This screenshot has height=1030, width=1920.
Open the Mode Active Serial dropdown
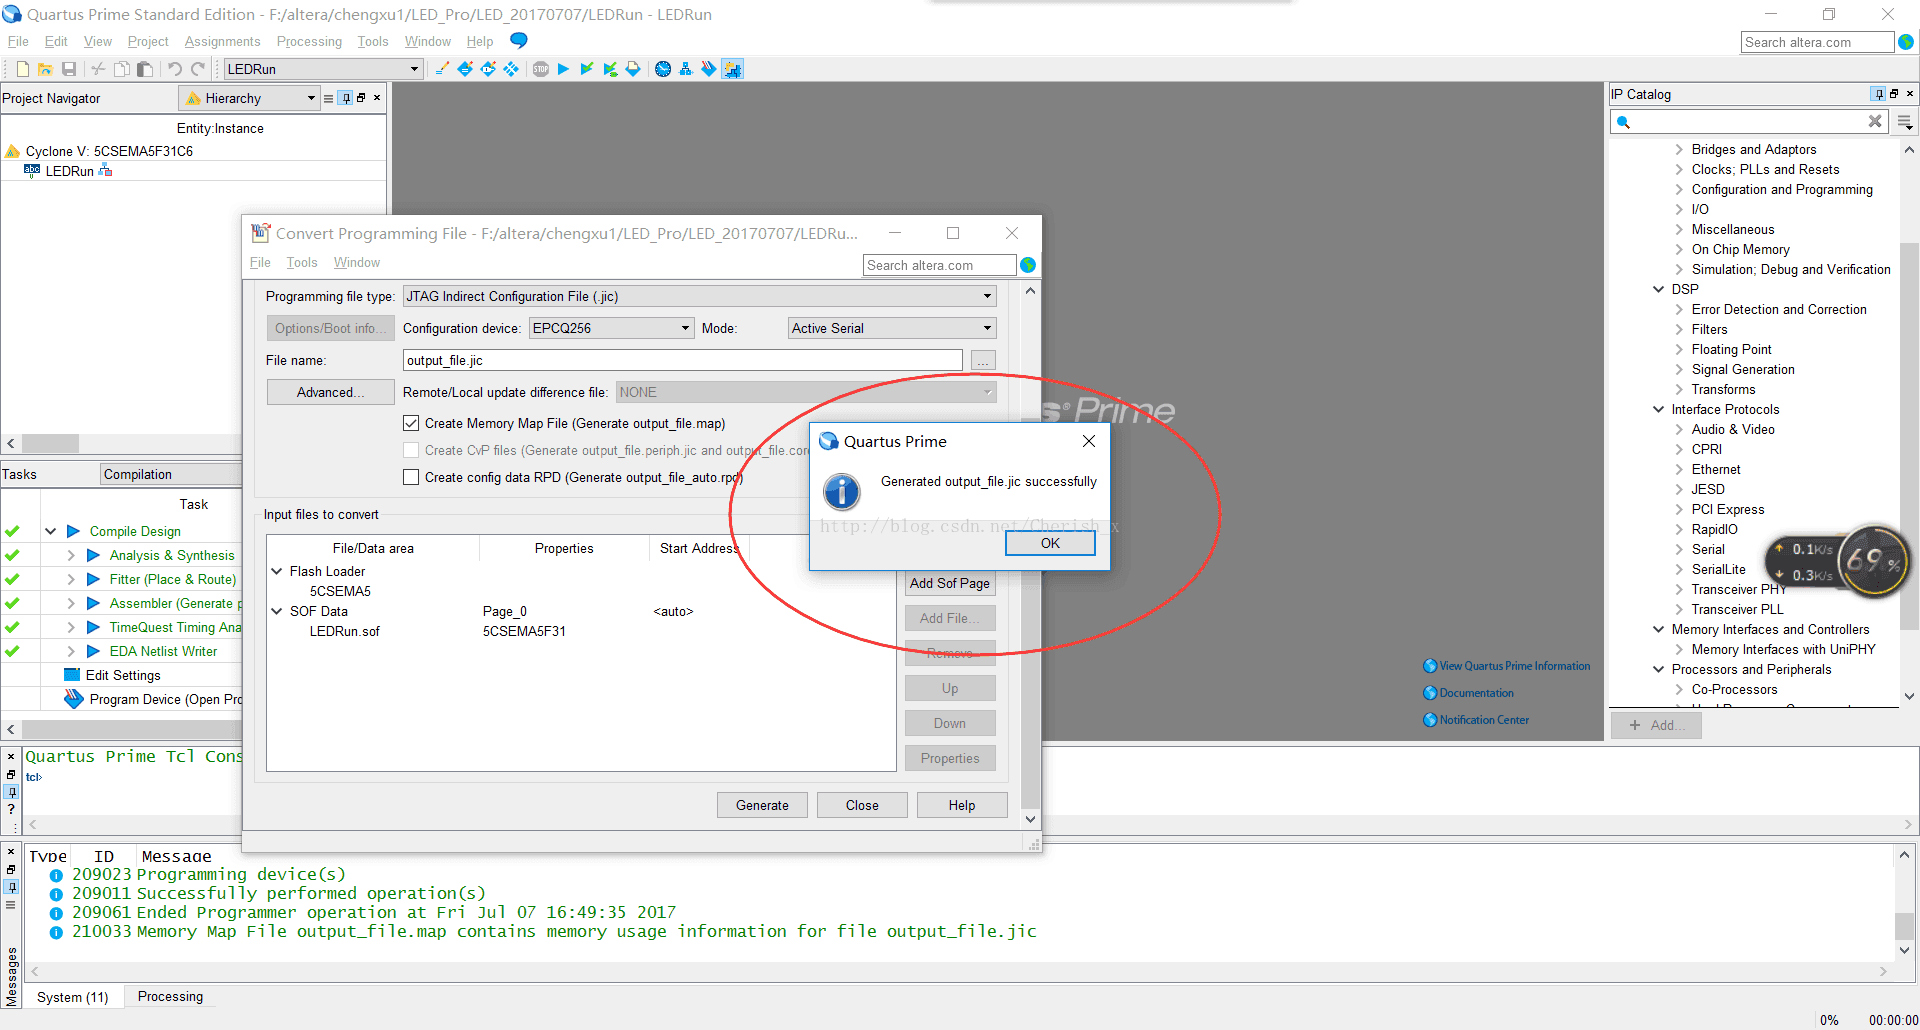[x=892, y=328]
